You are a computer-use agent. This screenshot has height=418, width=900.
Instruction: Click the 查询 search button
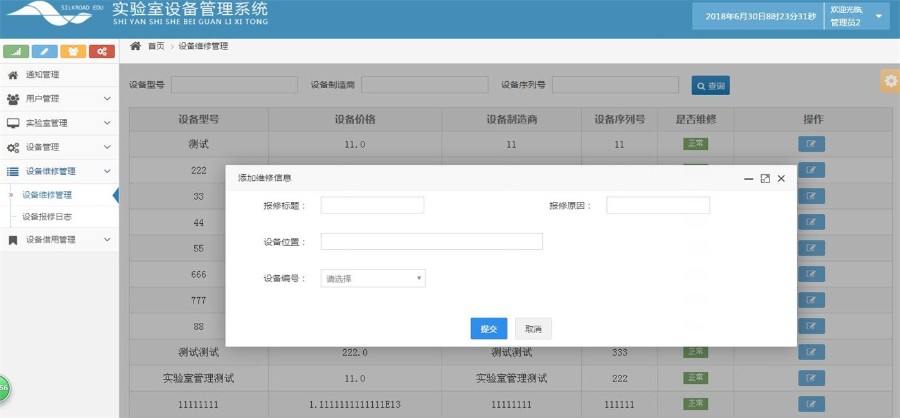711,86
